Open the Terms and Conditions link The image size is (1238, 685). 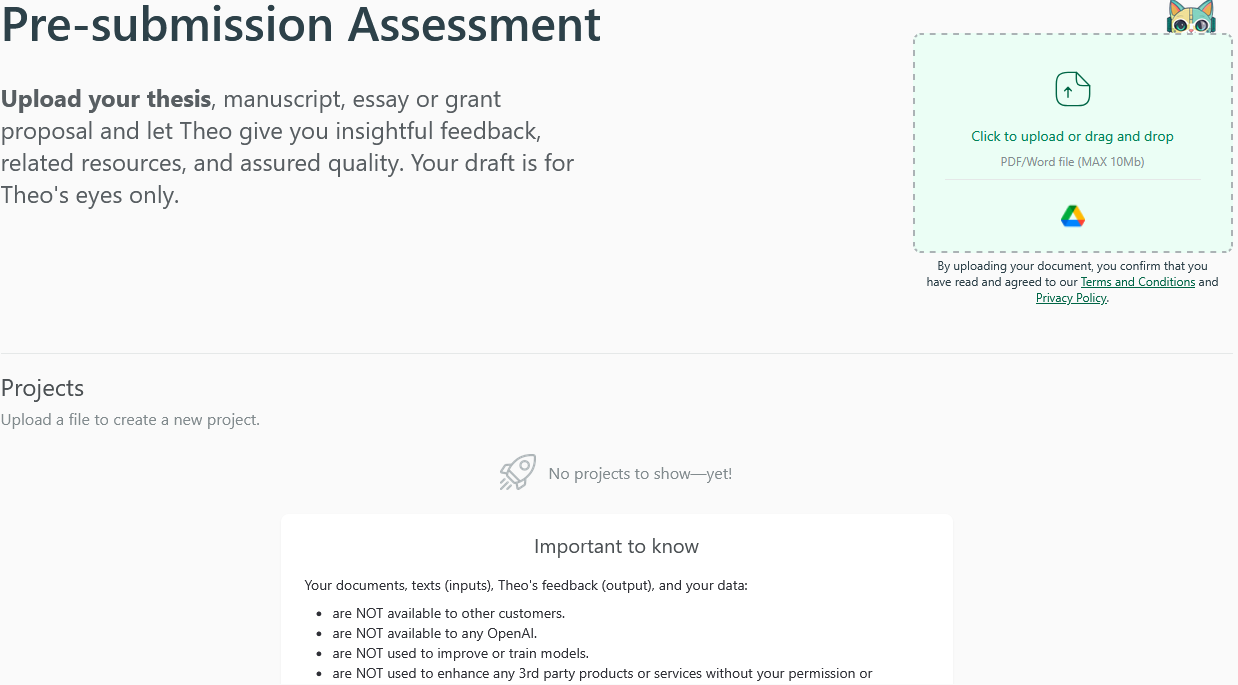(1137, 282)
